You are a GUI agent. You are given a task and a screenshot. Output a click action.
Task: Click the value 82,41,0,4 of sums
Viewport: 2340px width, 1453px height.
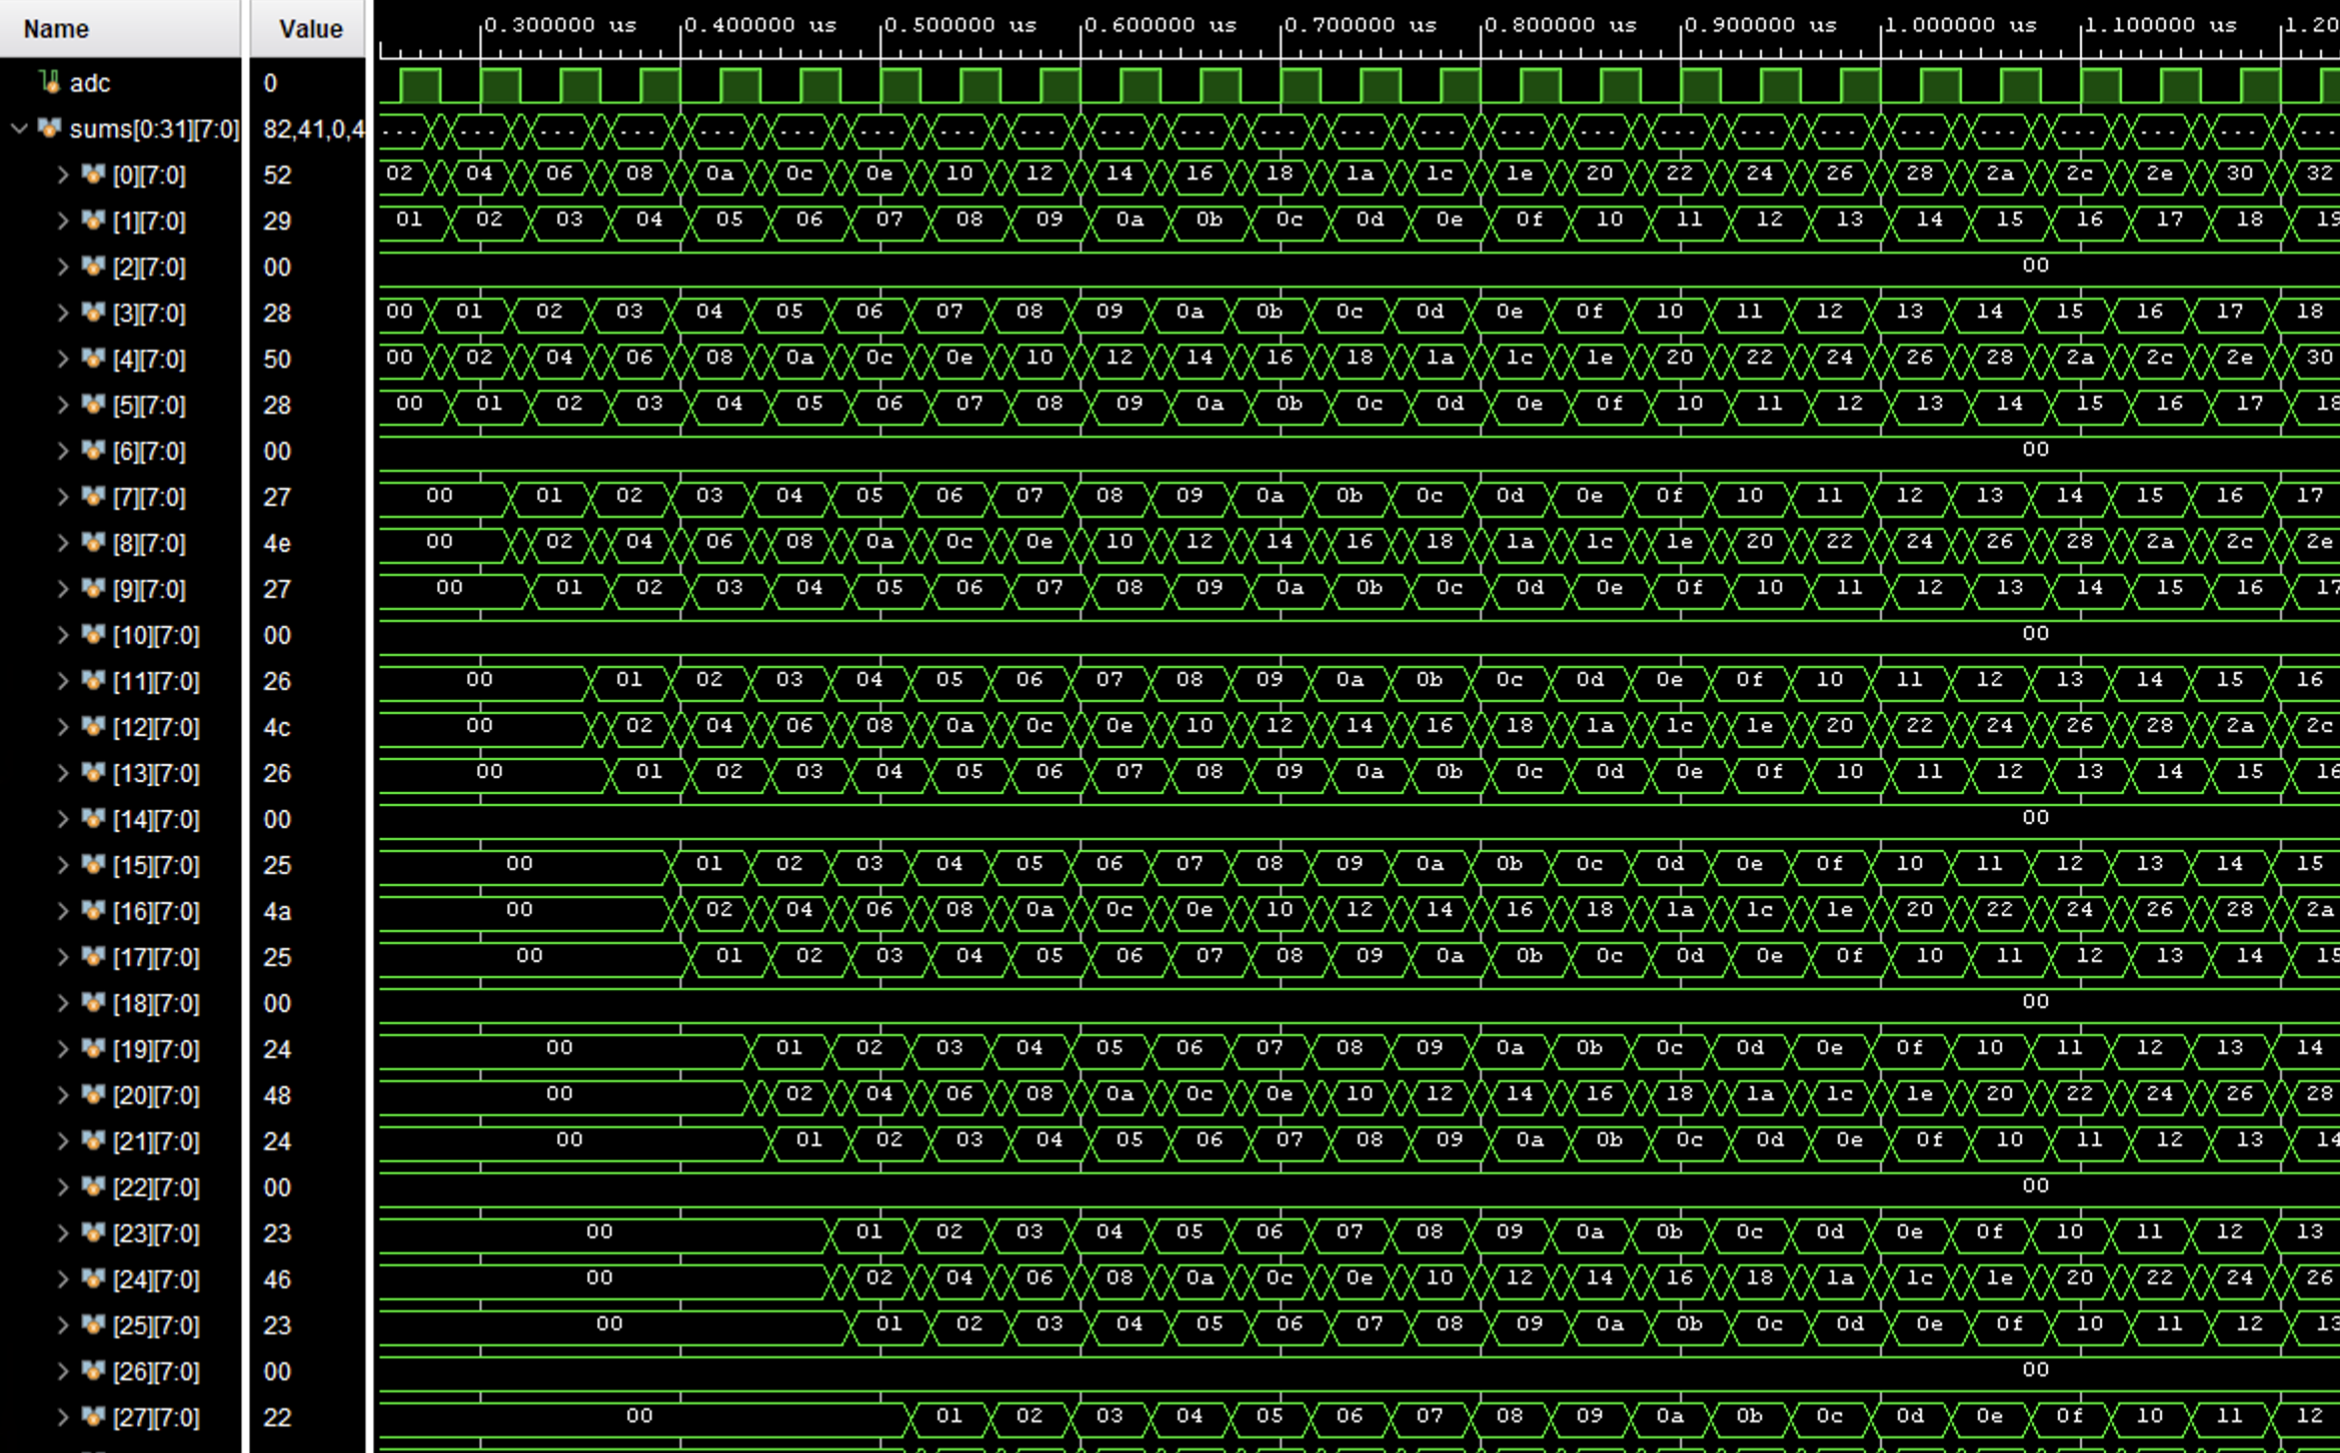coord(314,129)
